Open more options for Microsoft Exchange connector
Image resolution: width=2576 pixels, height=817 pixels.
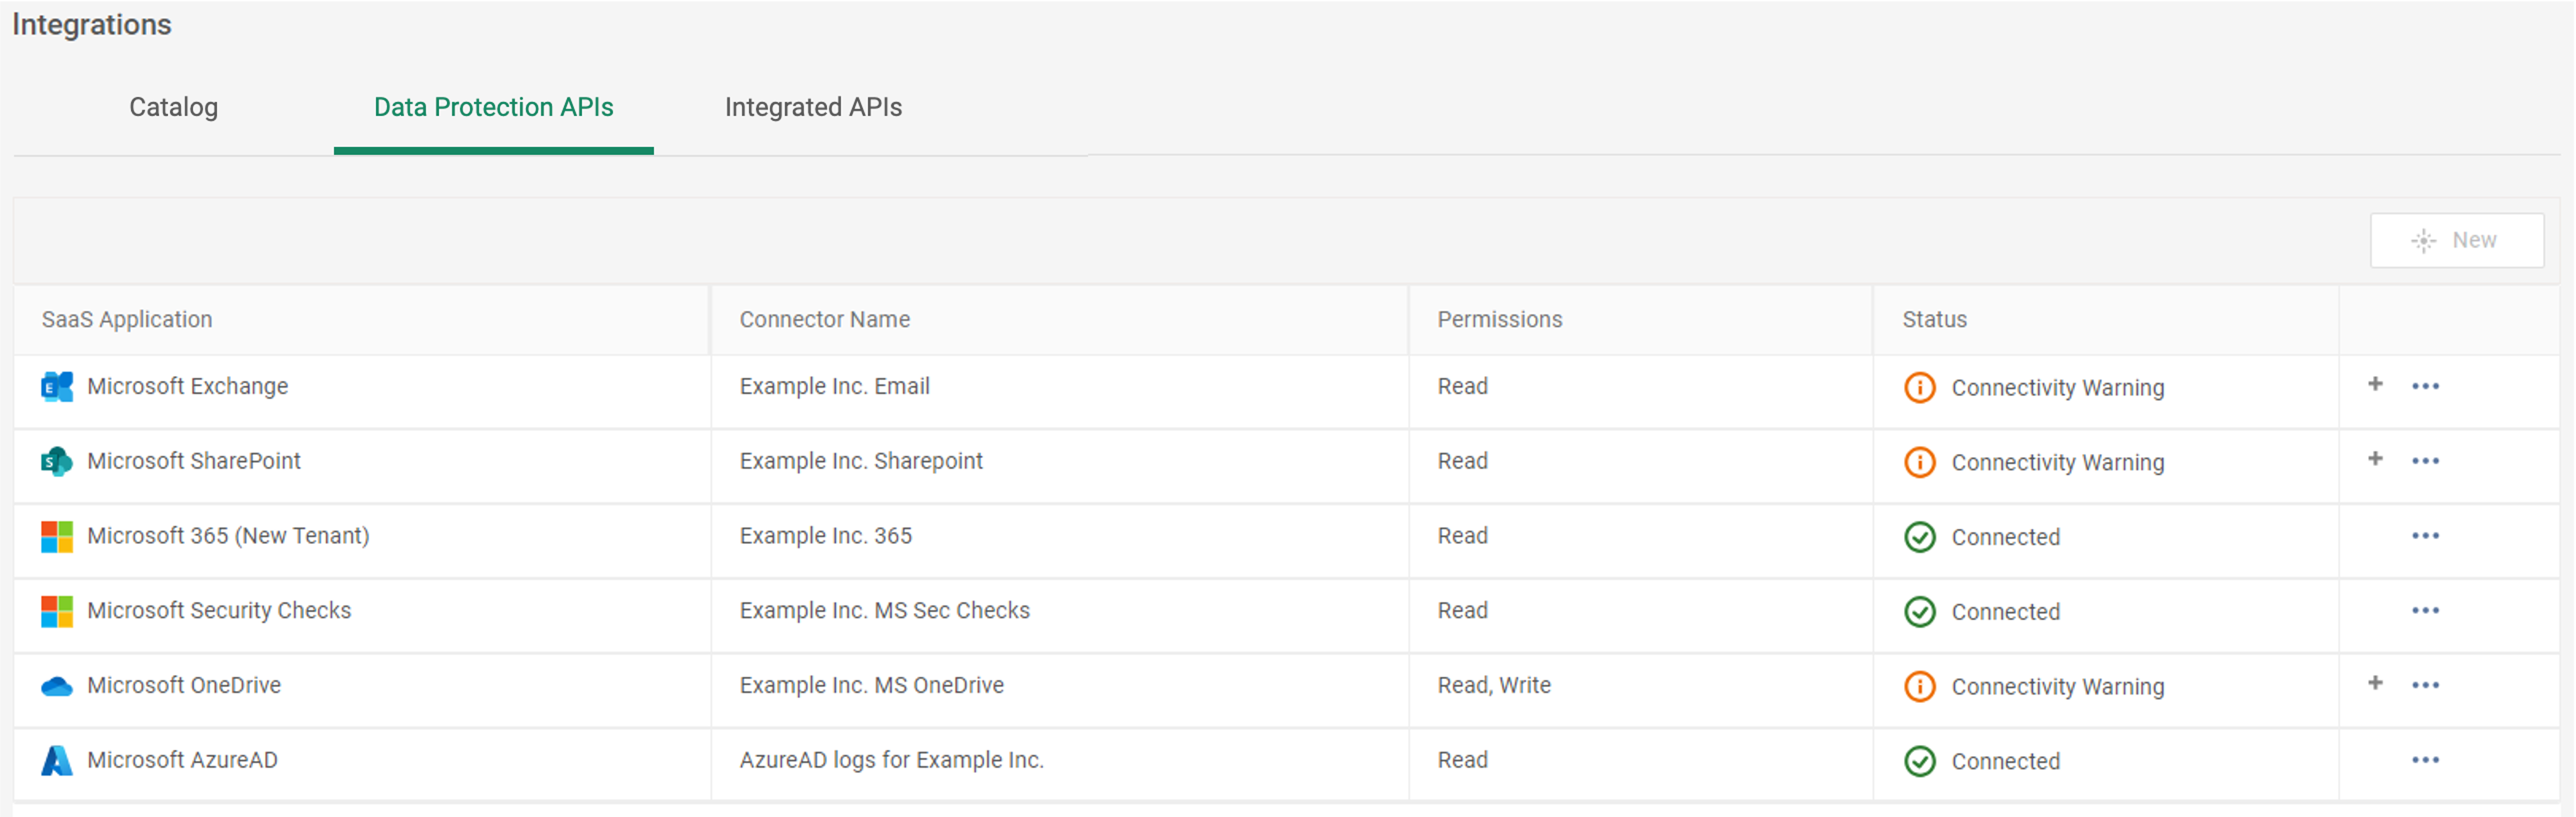click(2425, 386)
